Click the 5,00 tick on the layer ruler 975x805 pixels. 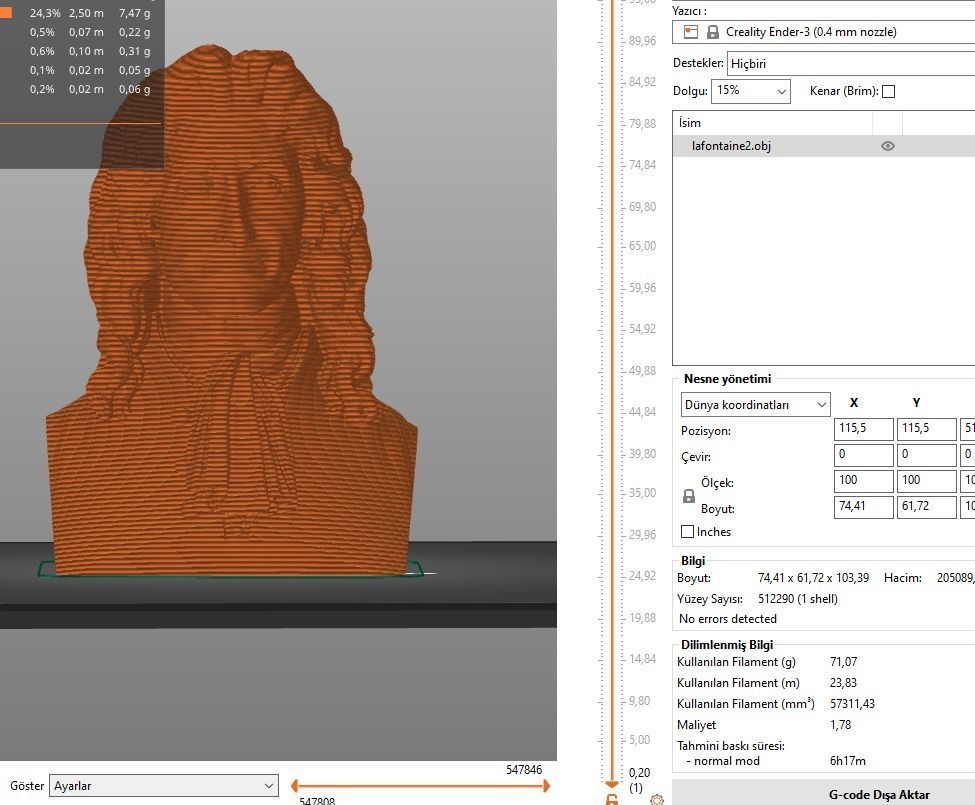[639, 740]
